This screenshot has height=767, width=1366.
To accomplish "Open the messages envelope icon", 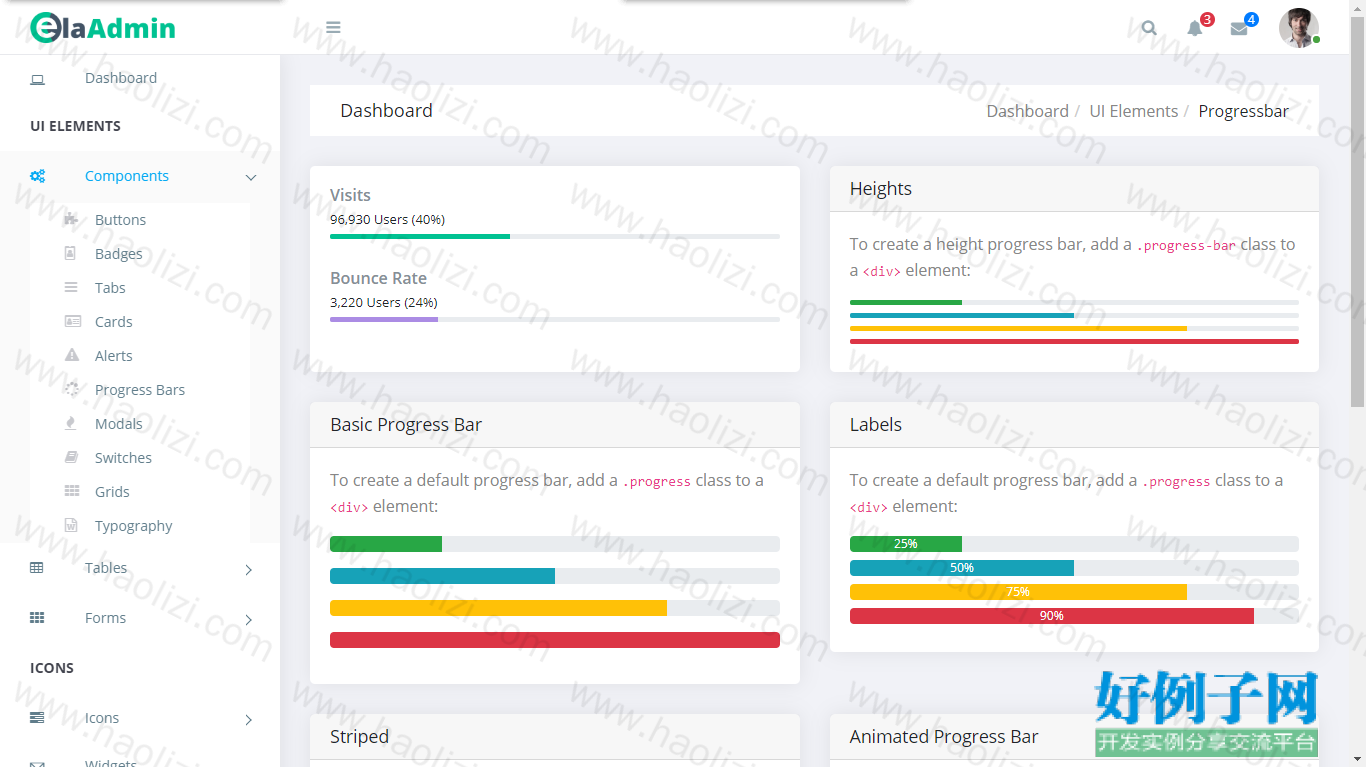I will pos(1239,28).
